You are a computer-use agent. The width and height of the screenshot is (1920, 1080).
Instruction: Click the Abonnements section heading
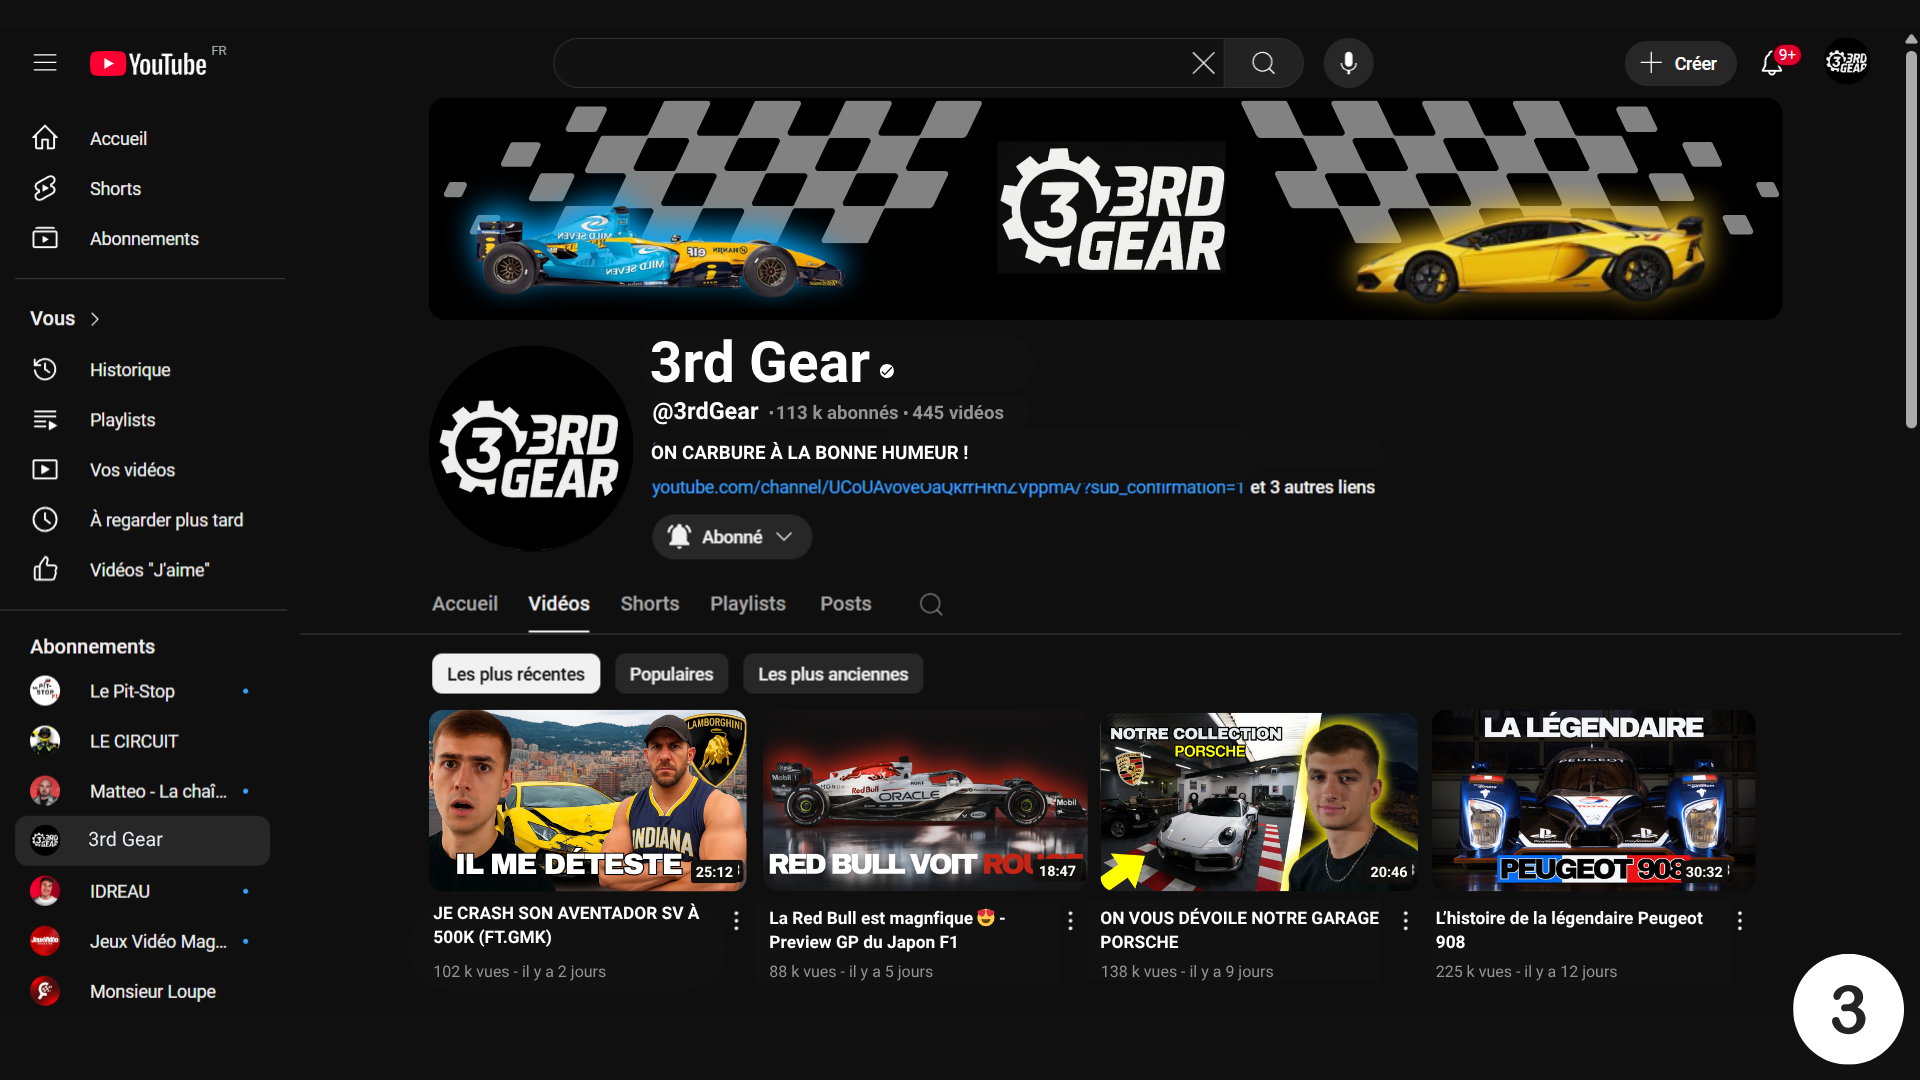point(92,647)
